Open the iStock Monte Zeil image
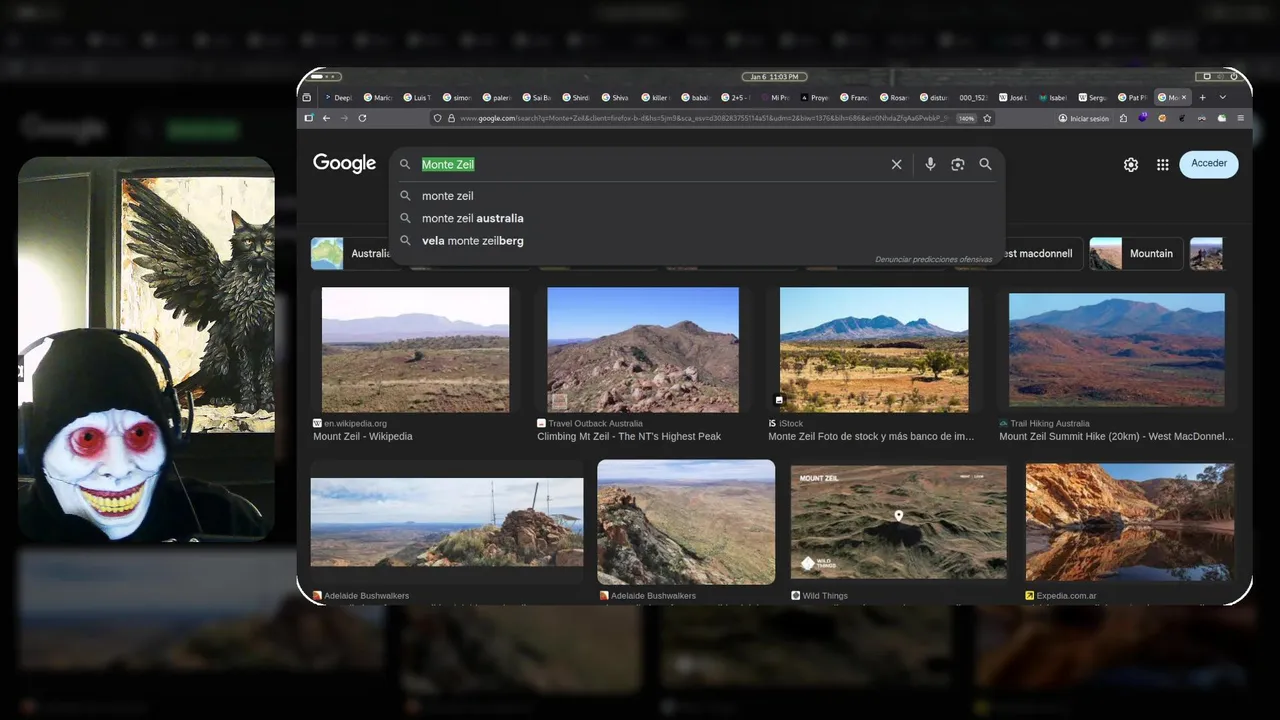Image resolution: width=1280 pixels, height=720 pixels. (x=874, y=350)
